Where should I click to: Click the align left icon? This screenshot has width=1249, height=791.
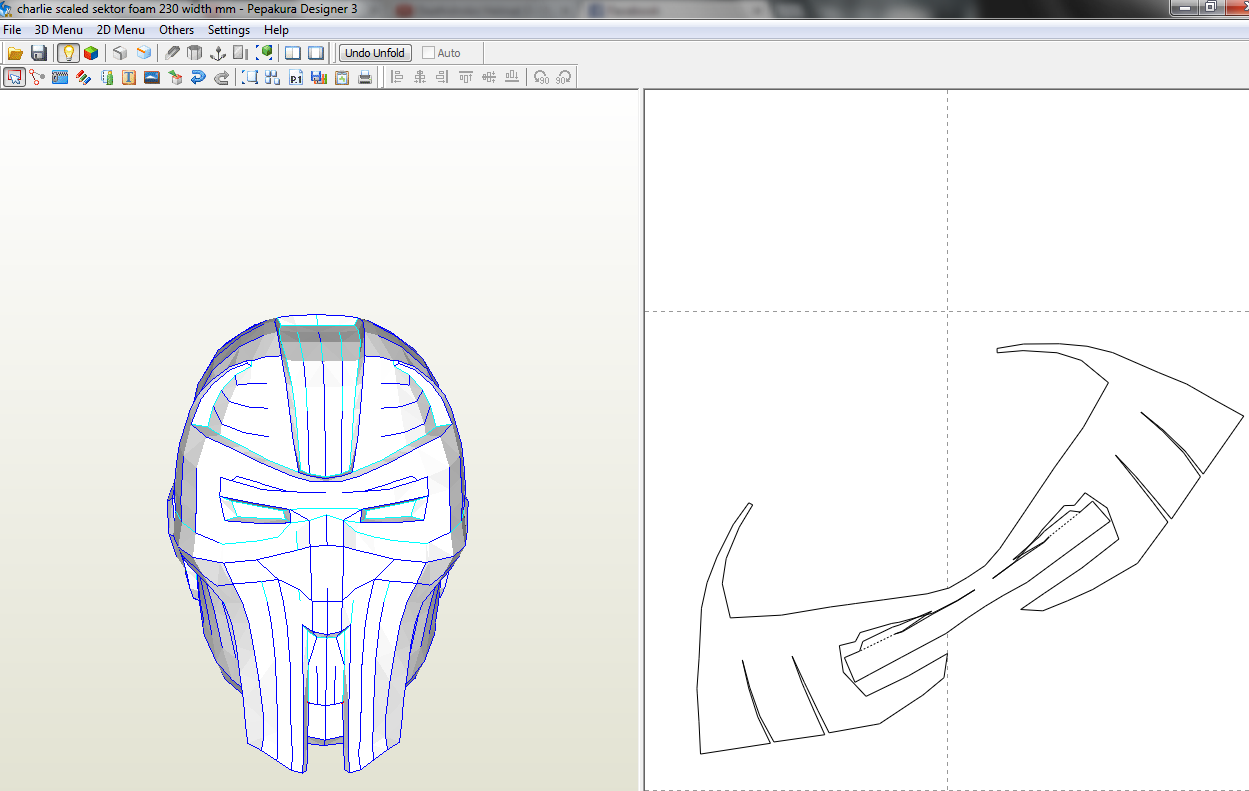coord(397,77)
